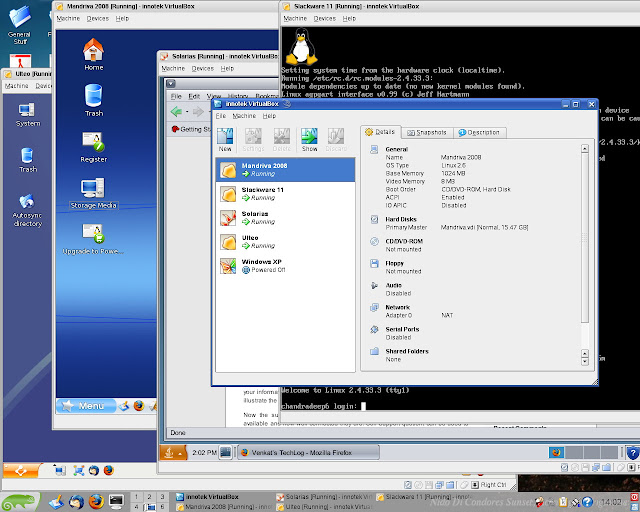Image resolution: width=640 pixels, height=512 pixels.
Task: Select the Slackware 11 VM entry
Action: (x=285, y=194)
